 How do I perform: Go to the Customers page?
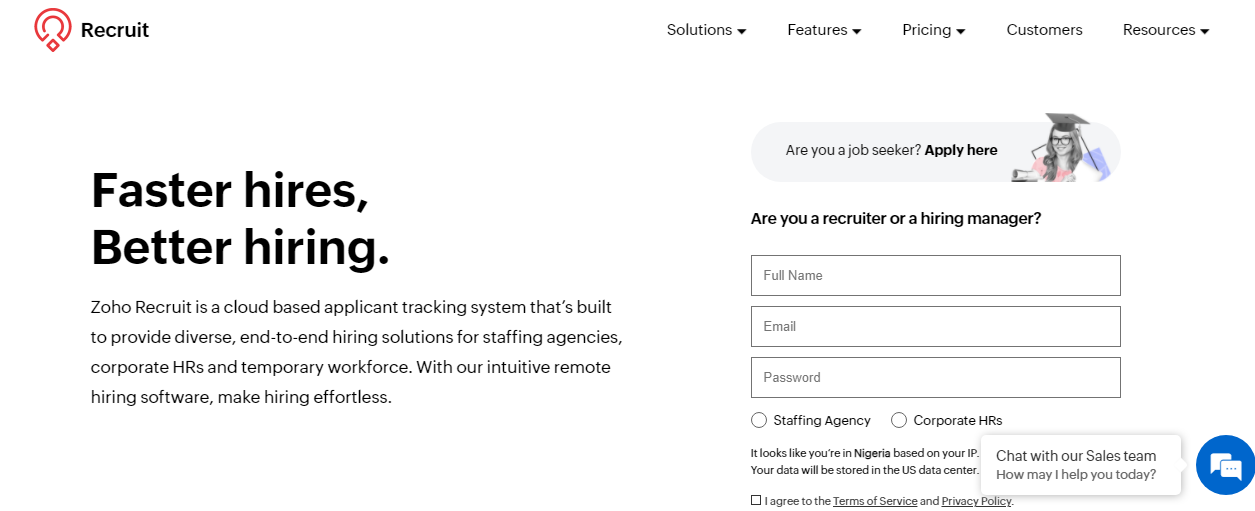(x=1044, y=30)
